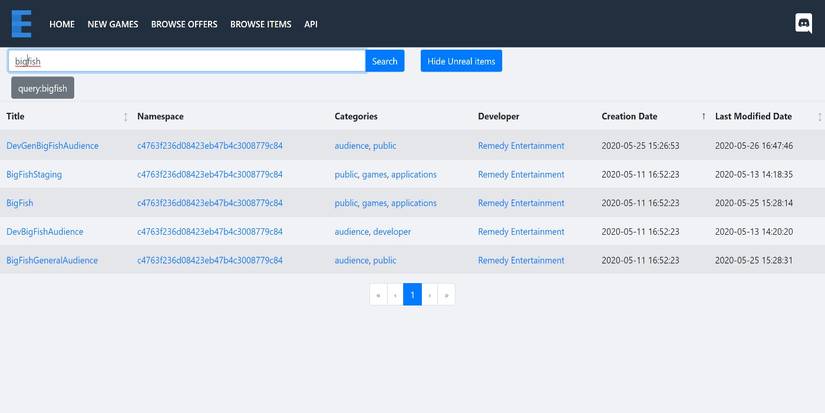Open the Home menu item
Image resolution: width=825 pixels, height=413 pixels.
[62, 24]
